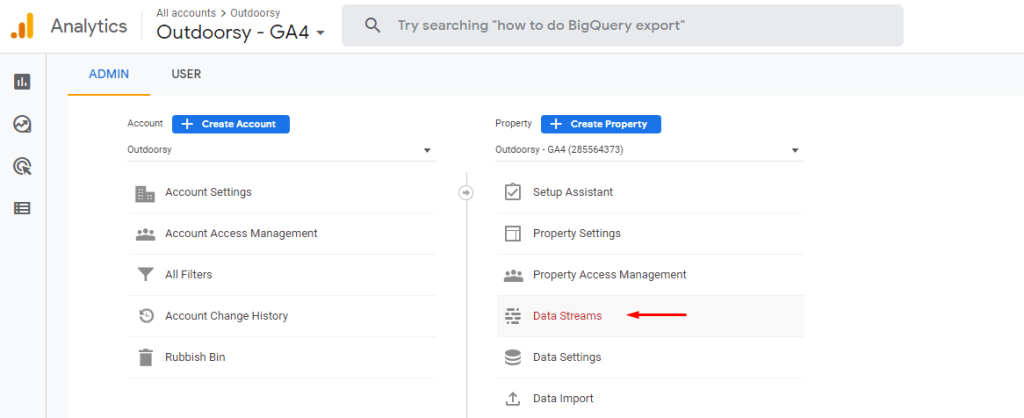Image resolution: width=1024 pixels, height=418 pixels.
Task: Click the Setup Assistant checklist icon
Action: pyautogui.click(x=513, y=192)
